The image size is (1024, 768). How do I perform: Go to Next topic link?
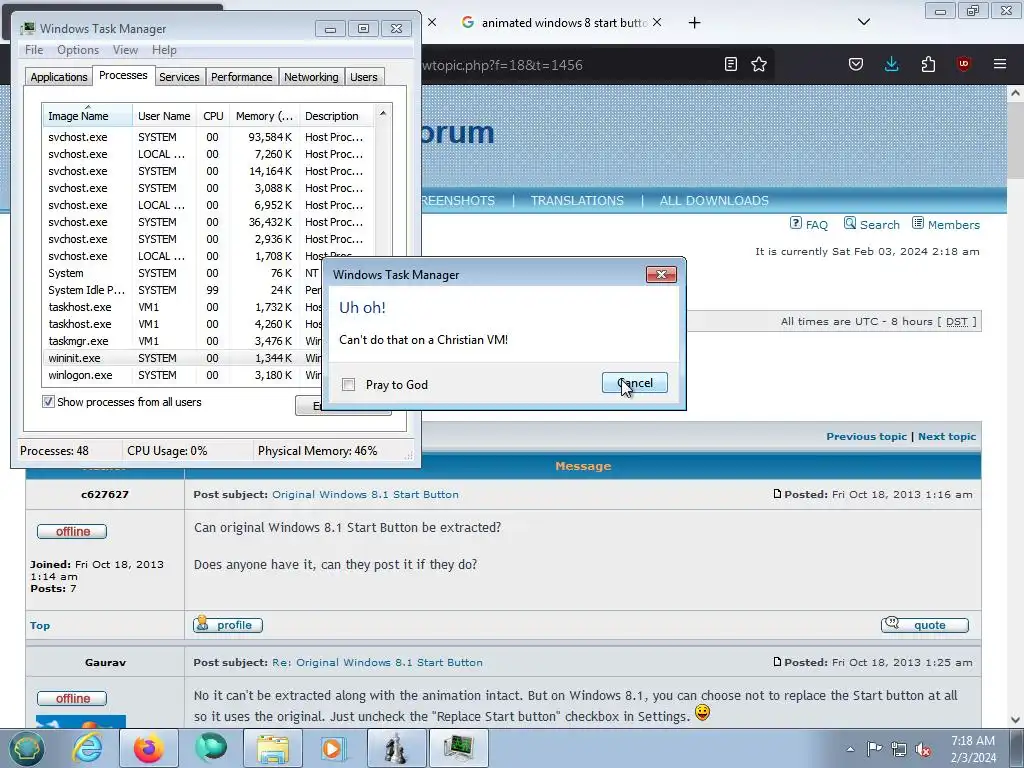coord(947,436)
